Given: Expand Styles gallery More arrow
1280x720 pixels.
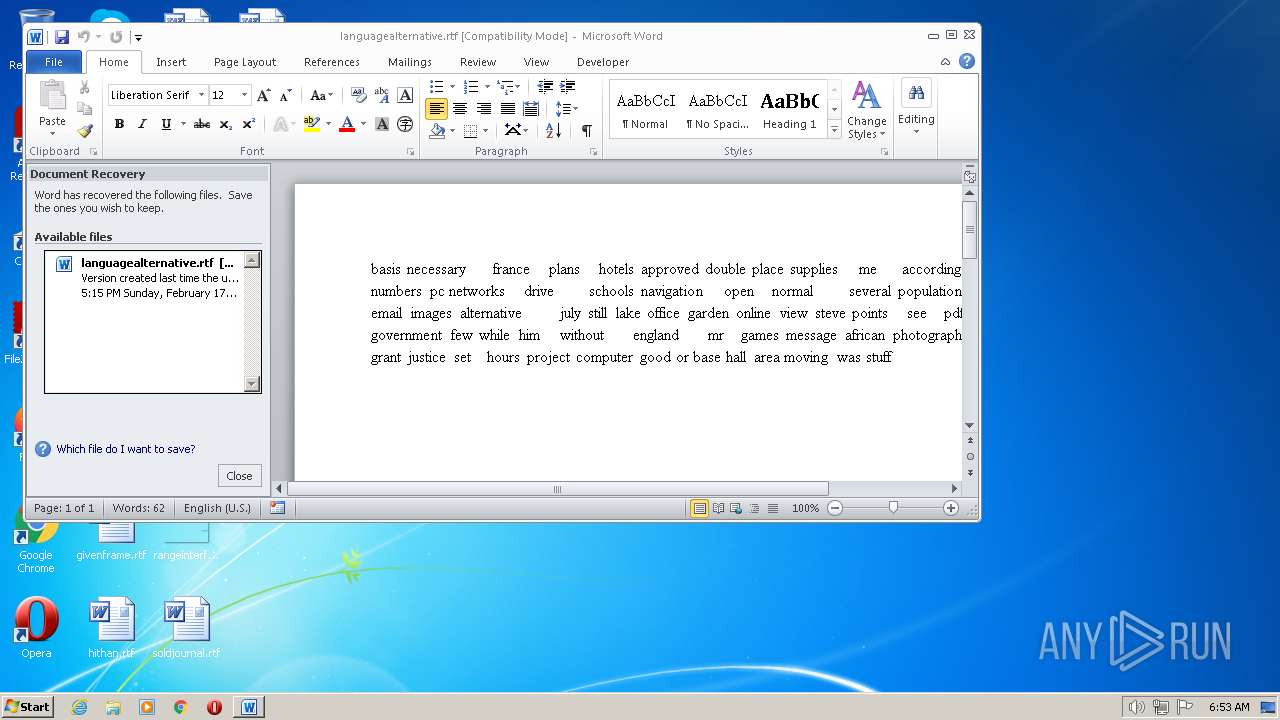Looking at the screenshot, I should (x=835, y=130).
